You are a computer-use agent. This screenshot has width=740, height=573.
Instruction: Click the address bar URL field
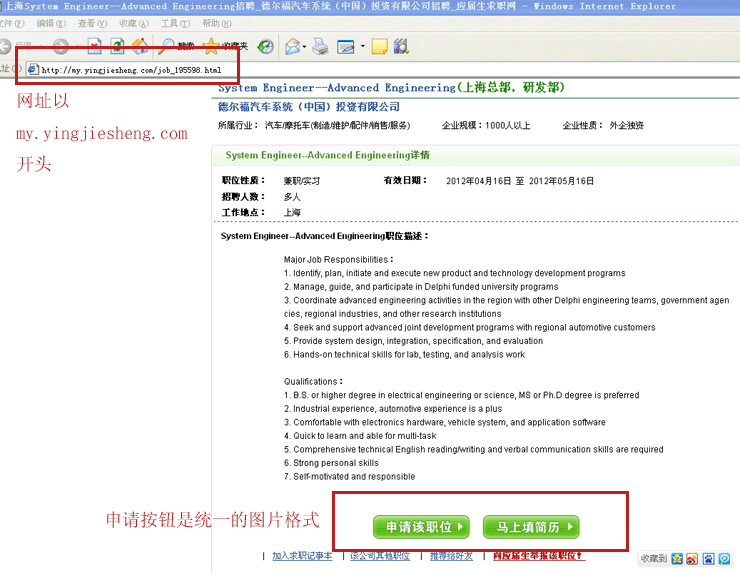click(382, 70)
